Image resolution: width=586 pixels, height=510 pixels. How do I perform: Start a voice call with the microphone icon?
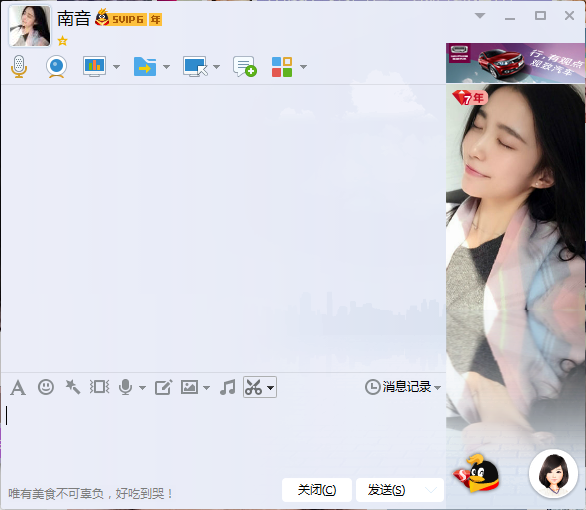pyautogui.click(x=19, y=67)
